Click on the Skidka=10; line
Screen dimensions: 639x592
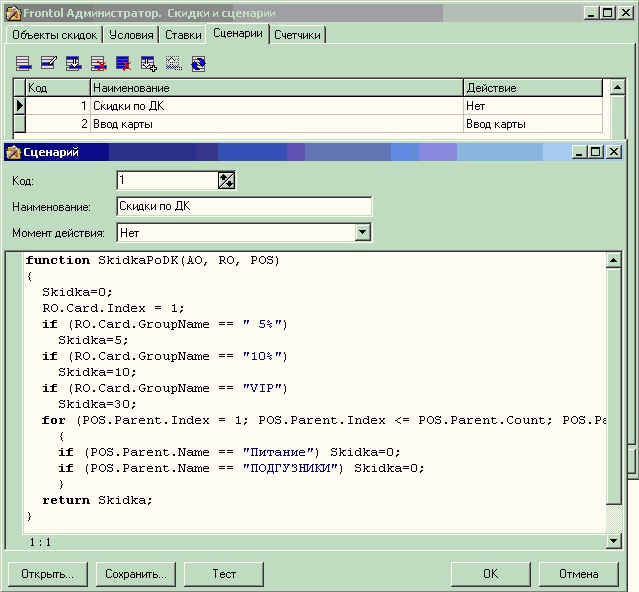point(97,372)
